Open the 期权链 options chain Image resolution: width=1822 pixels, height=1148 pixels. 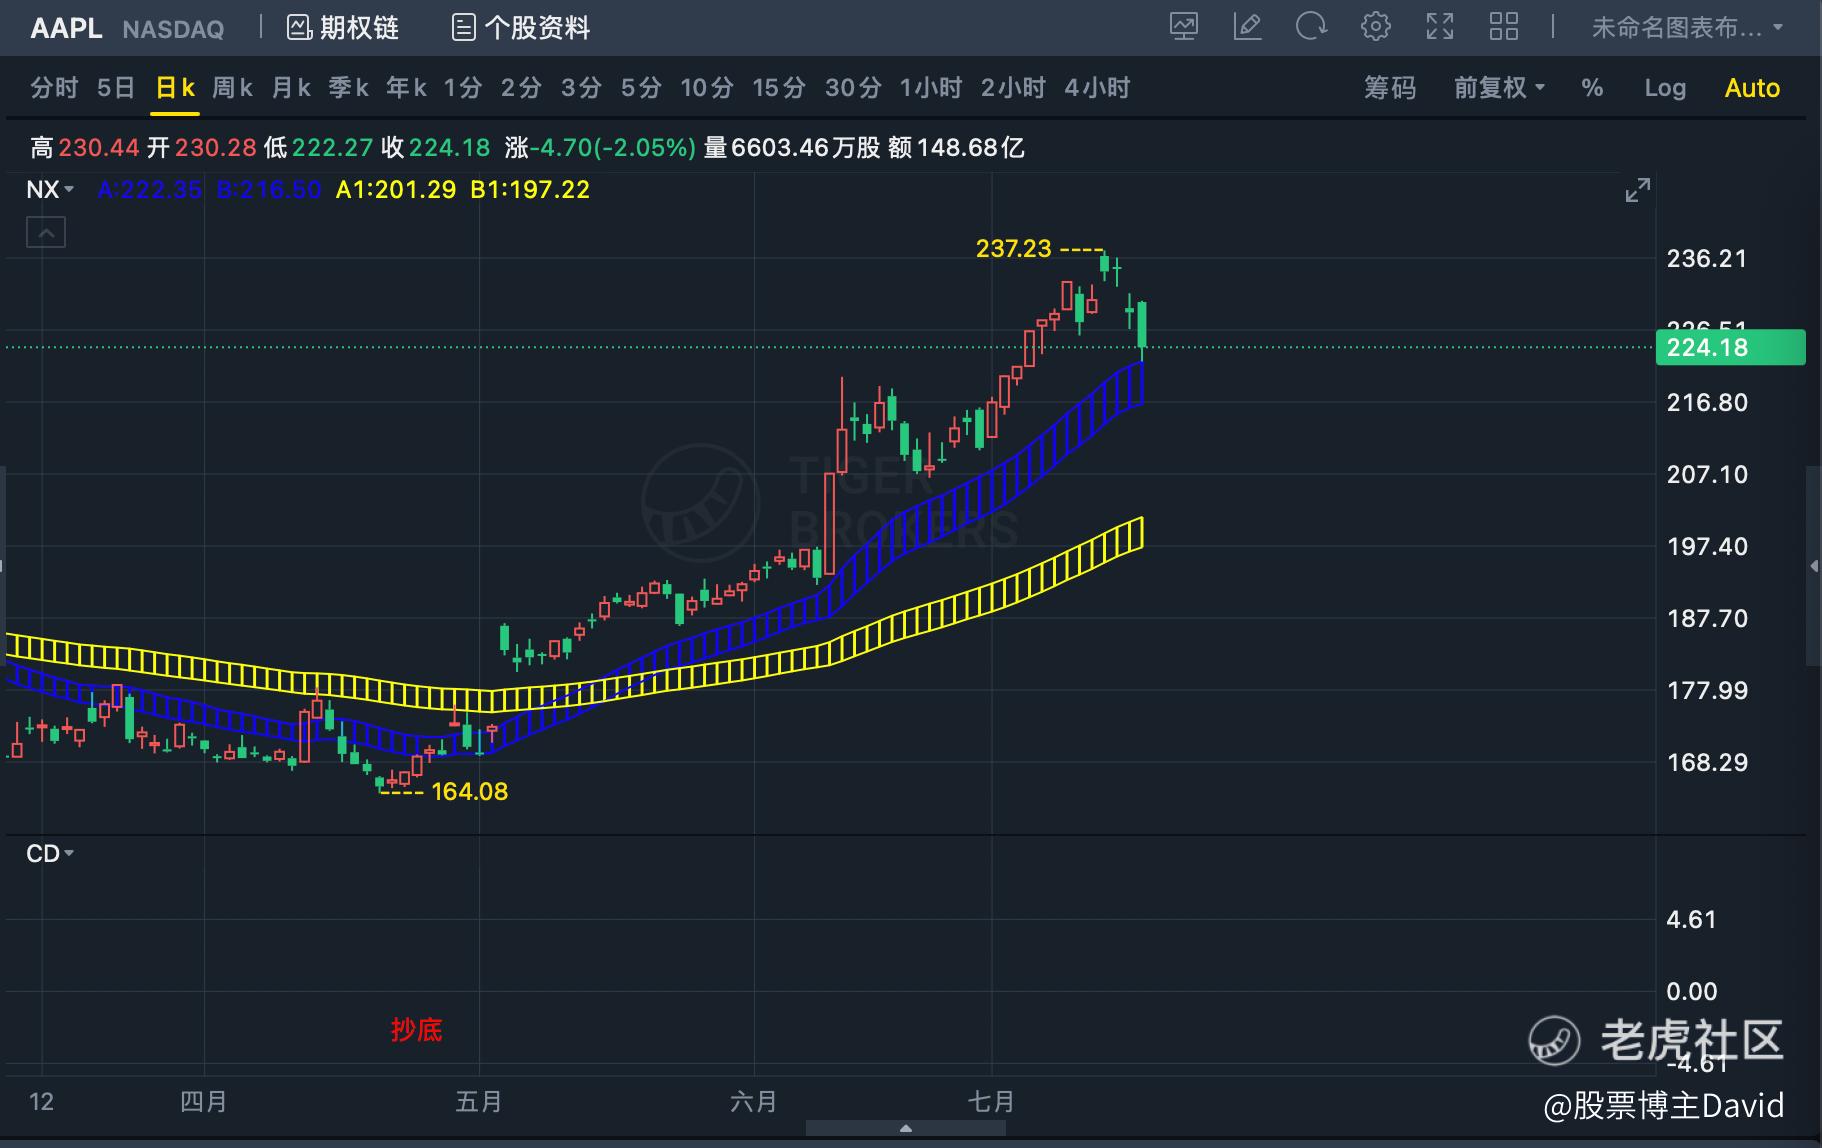pos(343,28)
